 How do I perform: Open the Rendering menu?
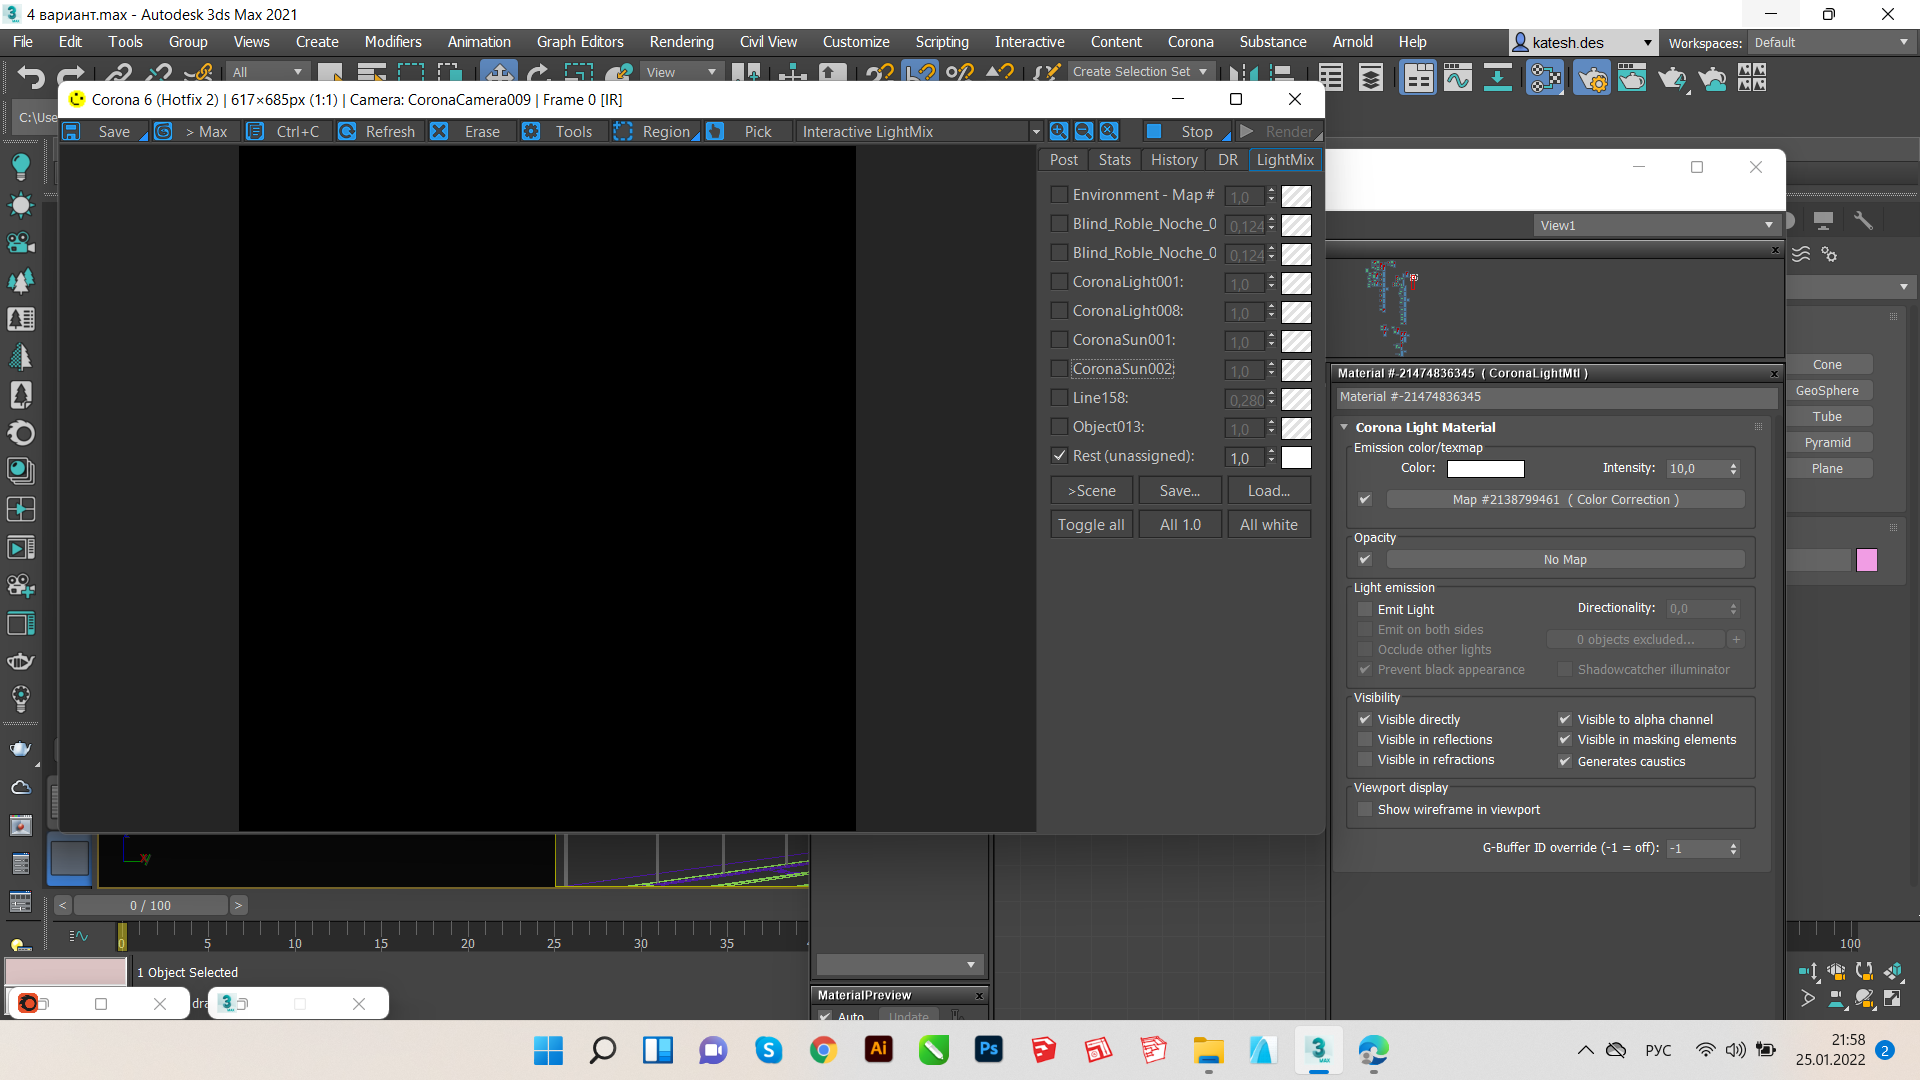click(681, 41)
